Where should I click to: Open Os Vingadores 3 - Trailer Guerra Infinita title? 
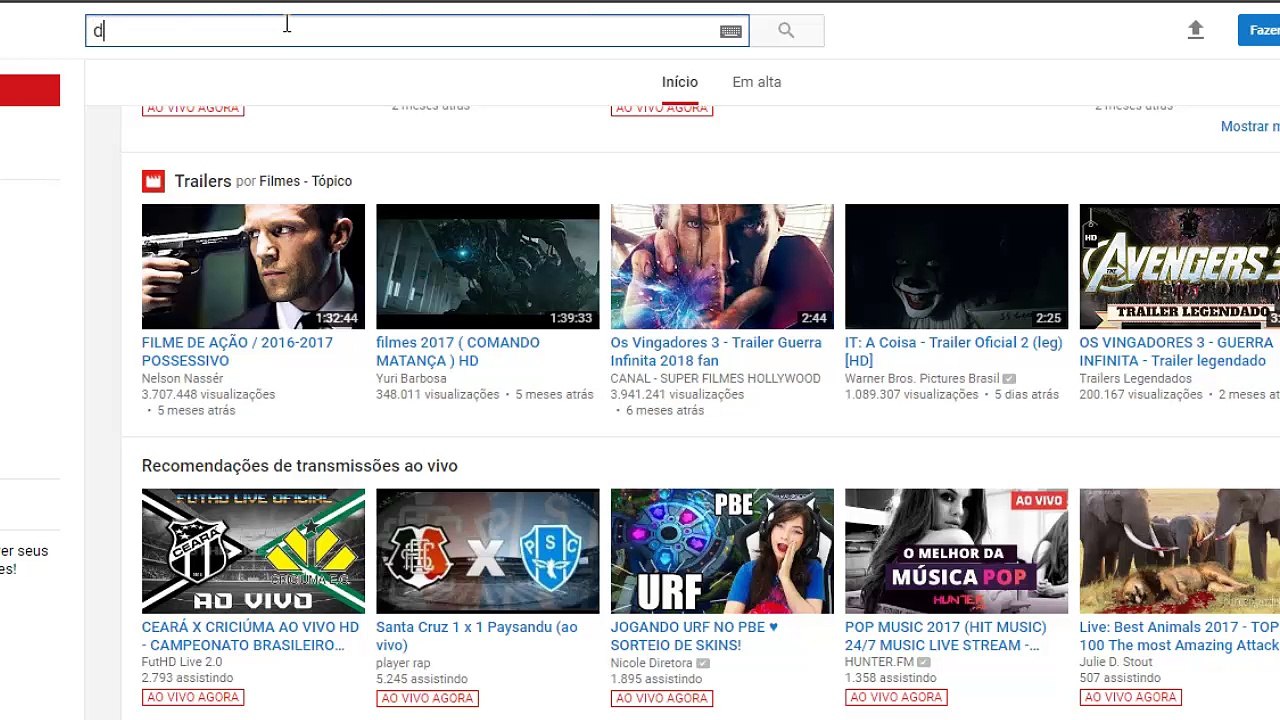716,351
